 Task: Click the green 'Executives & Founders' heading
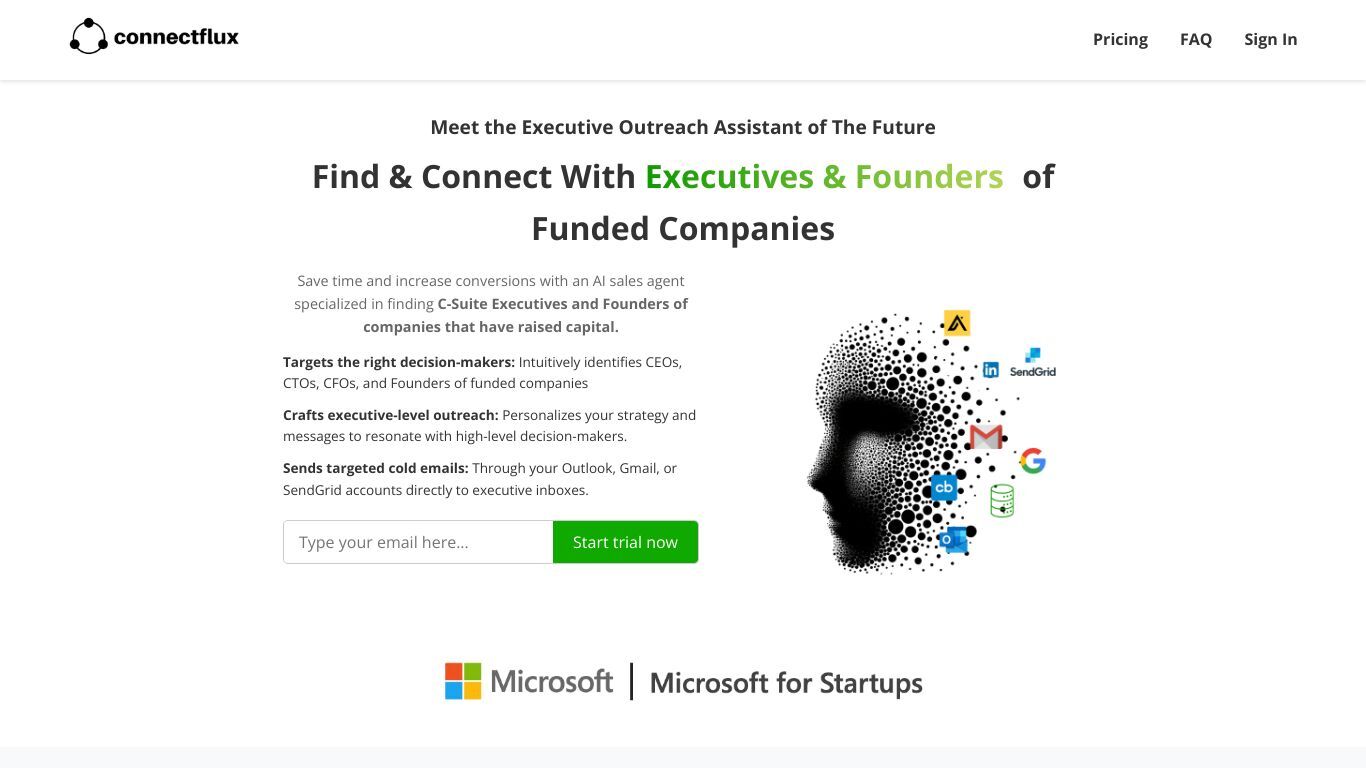click(x=824, y=176)
